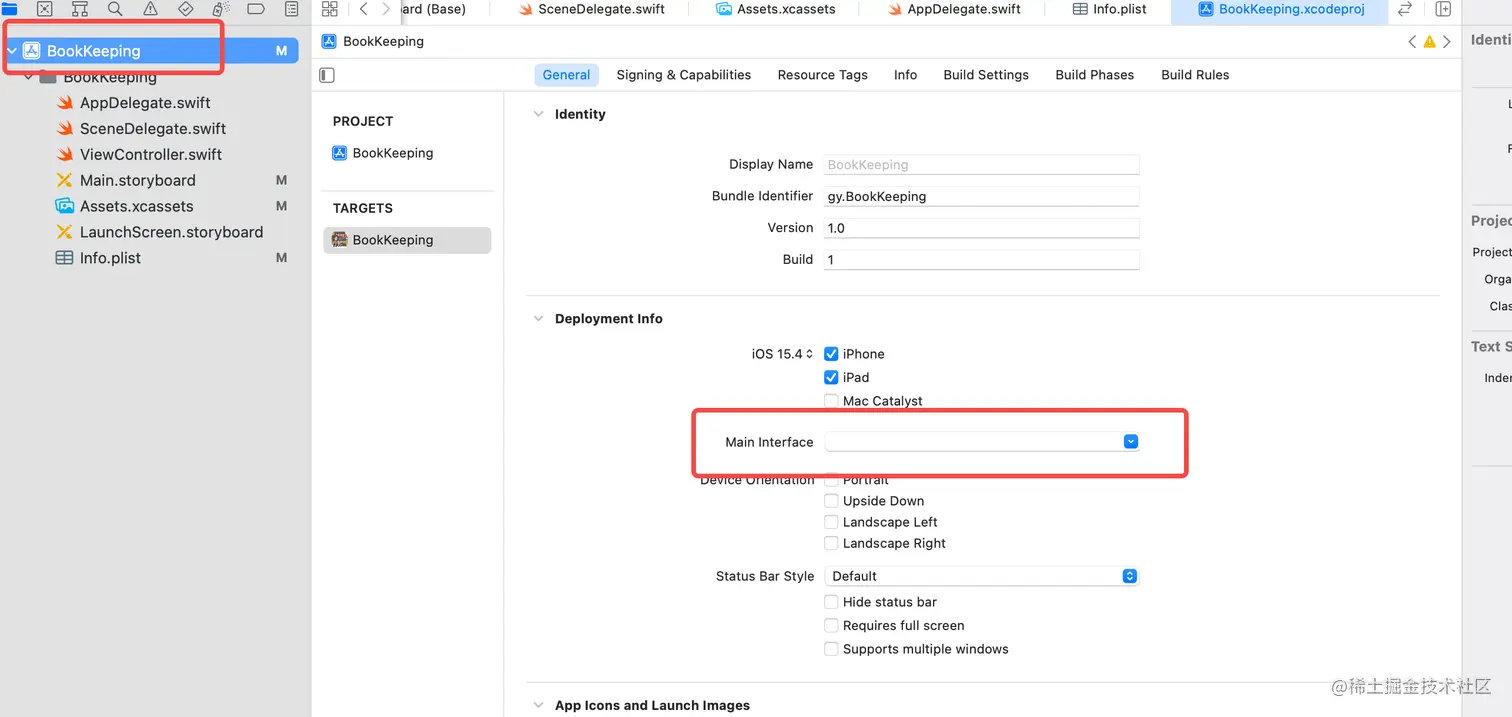Hide the project and targets list sidebar

pos(327,75)
